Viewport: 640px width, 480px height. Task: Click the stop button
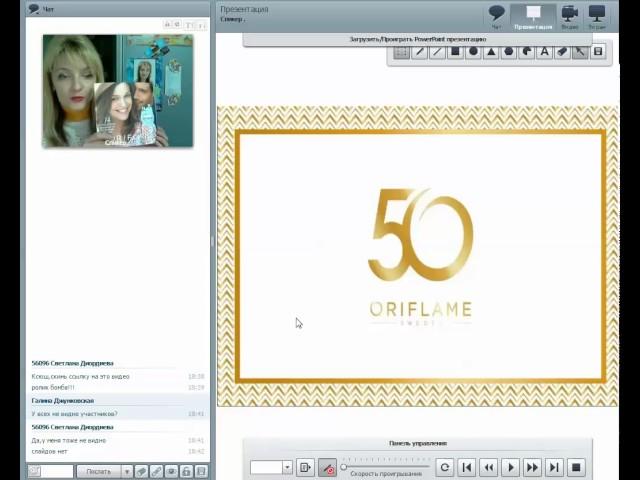click(x=576, y=467)
